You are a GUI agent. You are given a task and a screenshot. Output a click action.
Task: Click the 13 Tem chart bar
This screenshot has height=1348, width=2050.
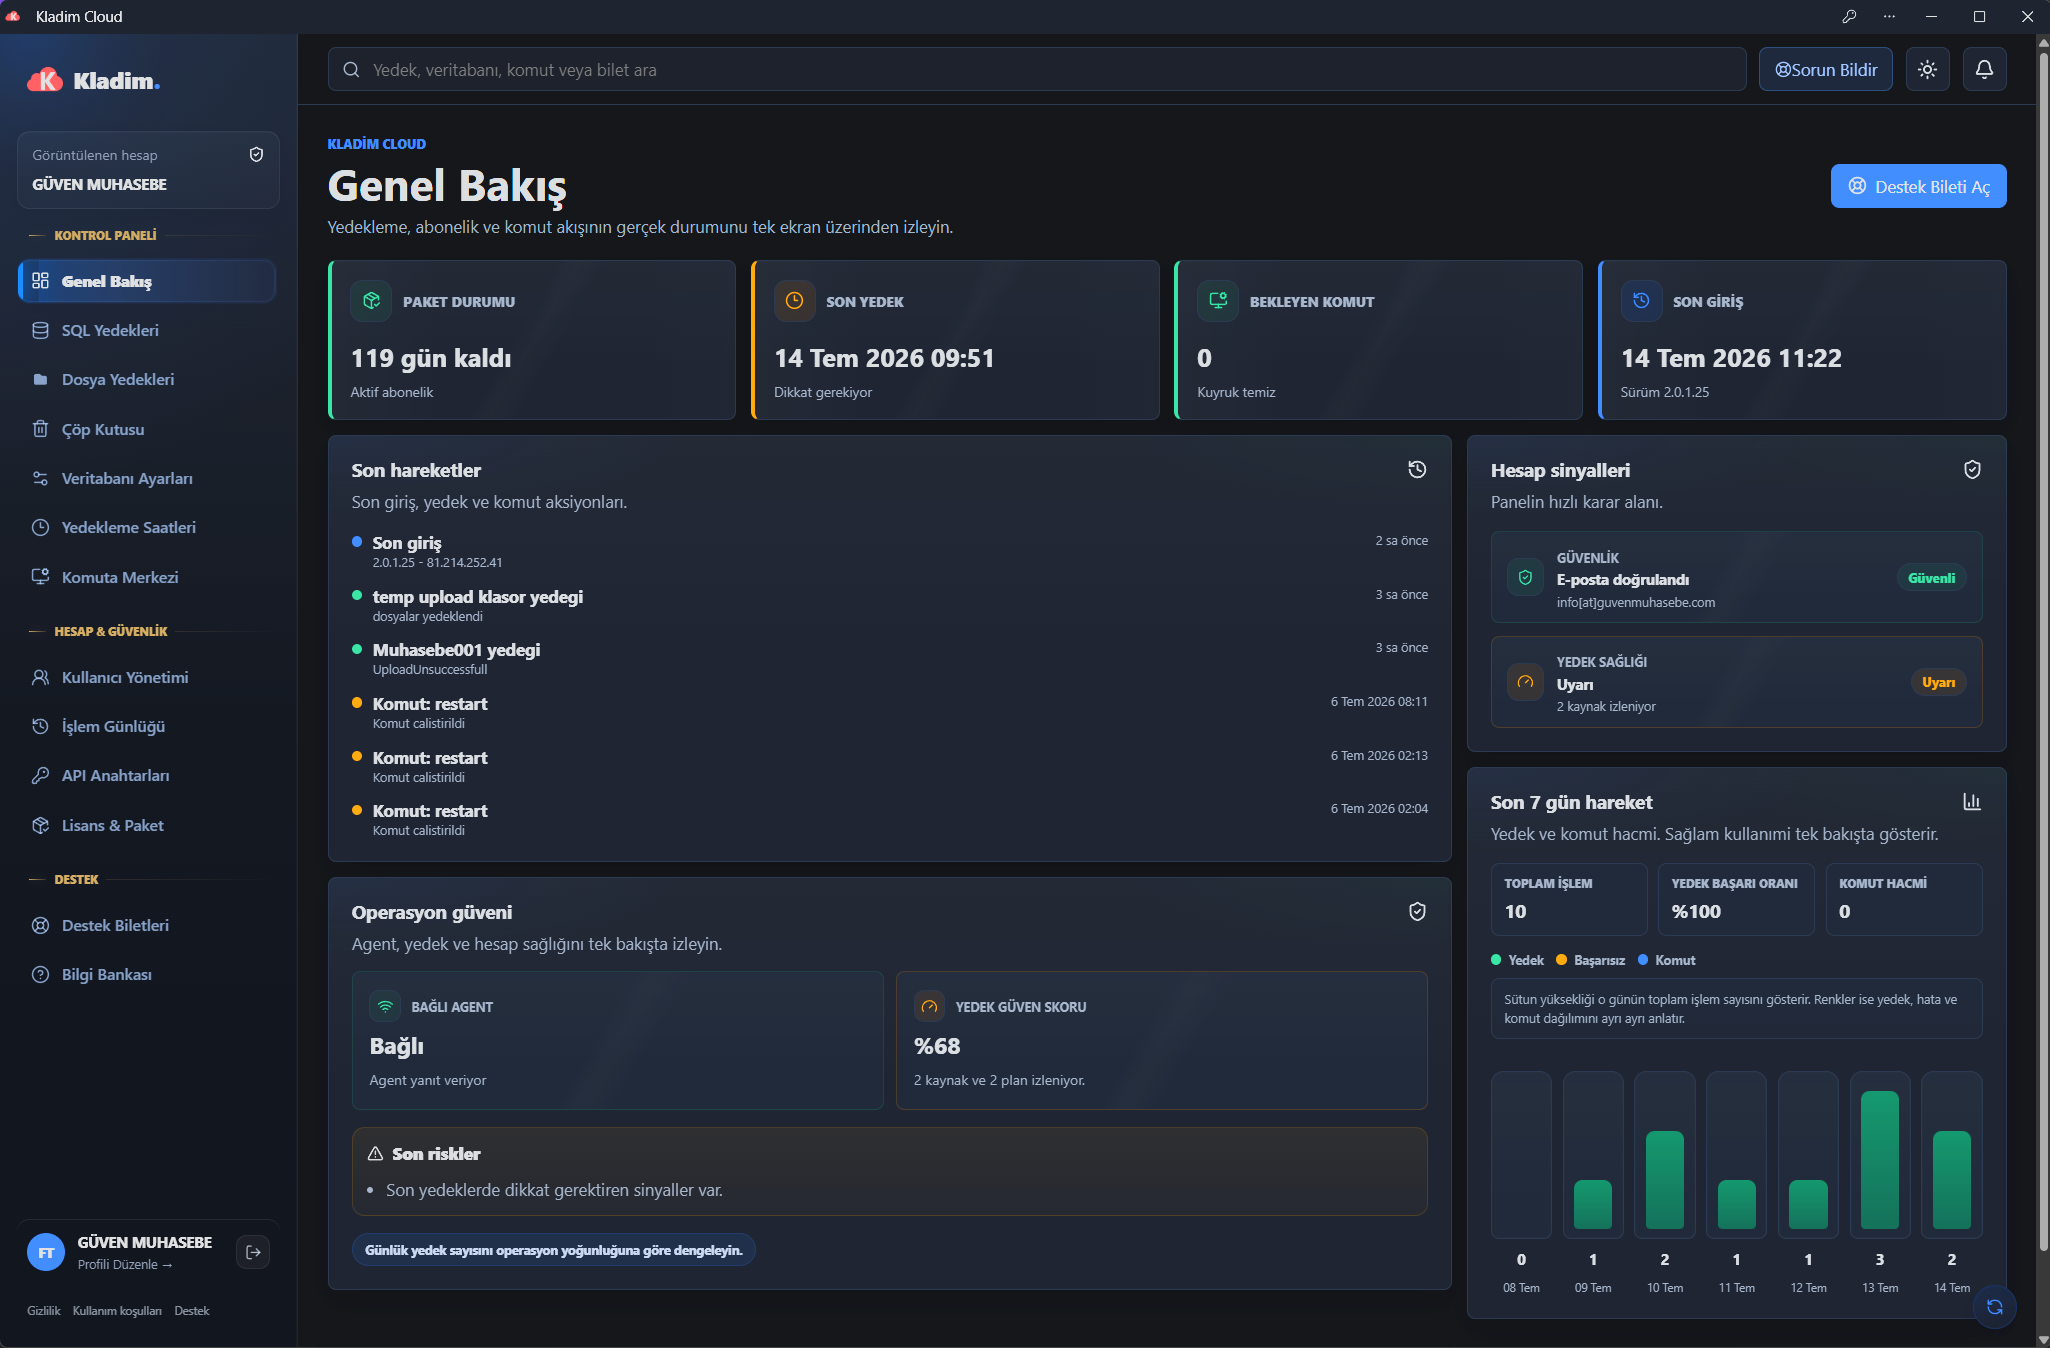(x=1879, y=1160)
